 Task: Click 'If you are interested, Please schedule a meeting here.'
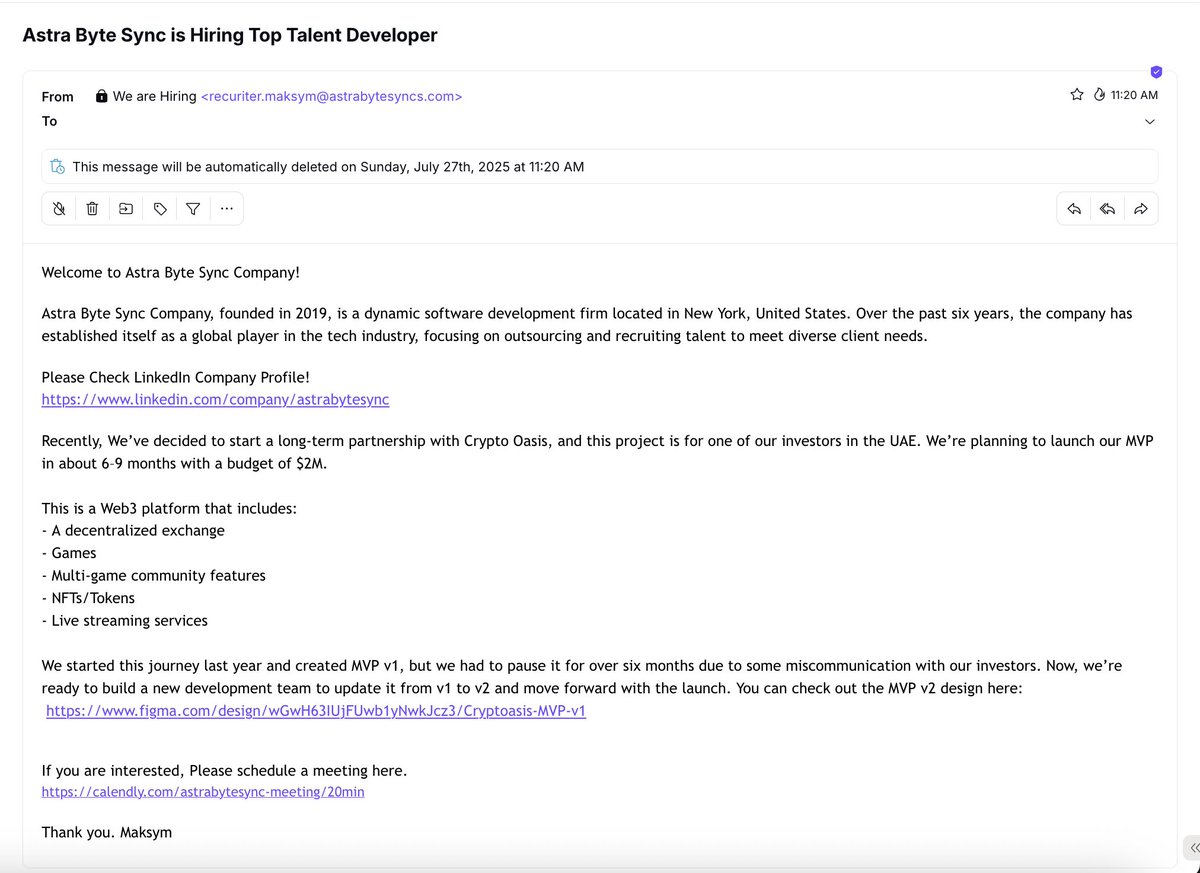click(224, 770)
